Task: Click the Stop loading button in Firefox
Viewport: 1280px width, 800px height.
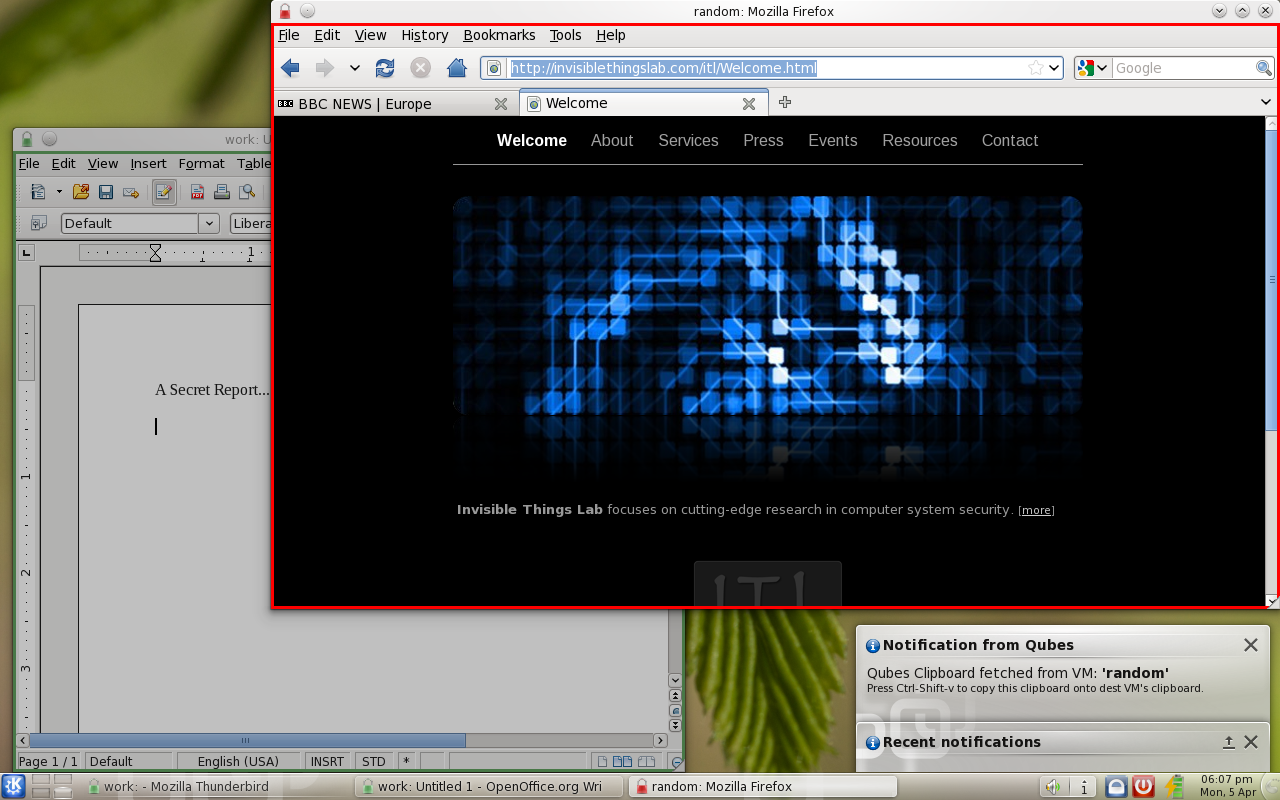Action: coord(421,68)
